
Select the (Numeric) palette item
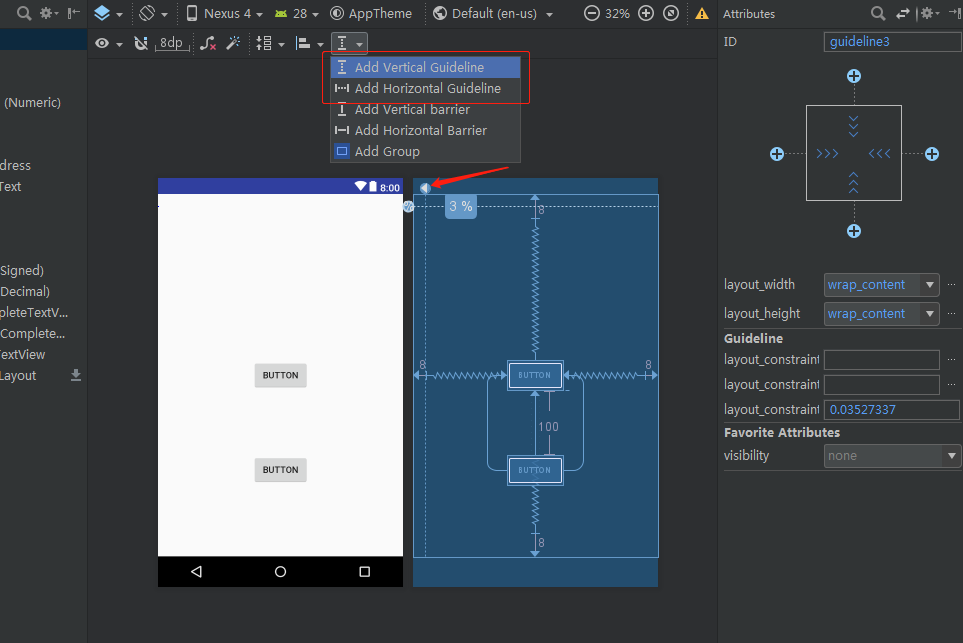point(33,103)
